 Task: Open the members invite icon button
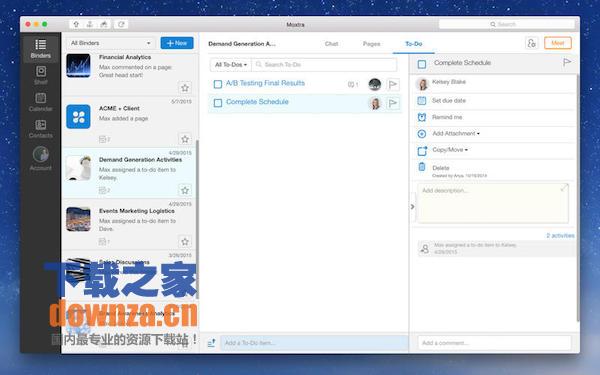point(532,43)
